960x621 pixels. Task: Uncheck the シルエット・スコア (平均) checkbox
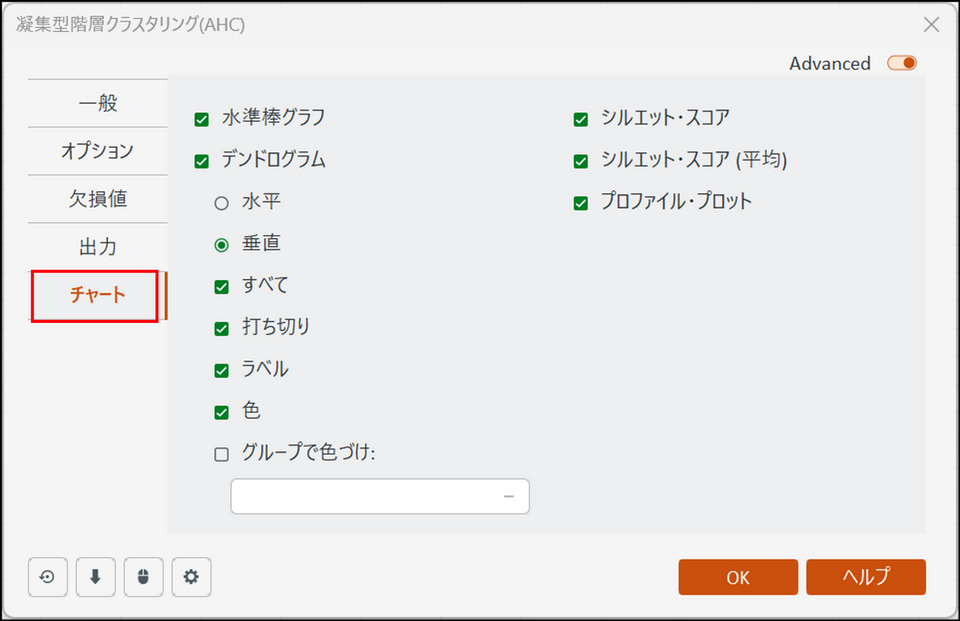[x=580, y=161]
